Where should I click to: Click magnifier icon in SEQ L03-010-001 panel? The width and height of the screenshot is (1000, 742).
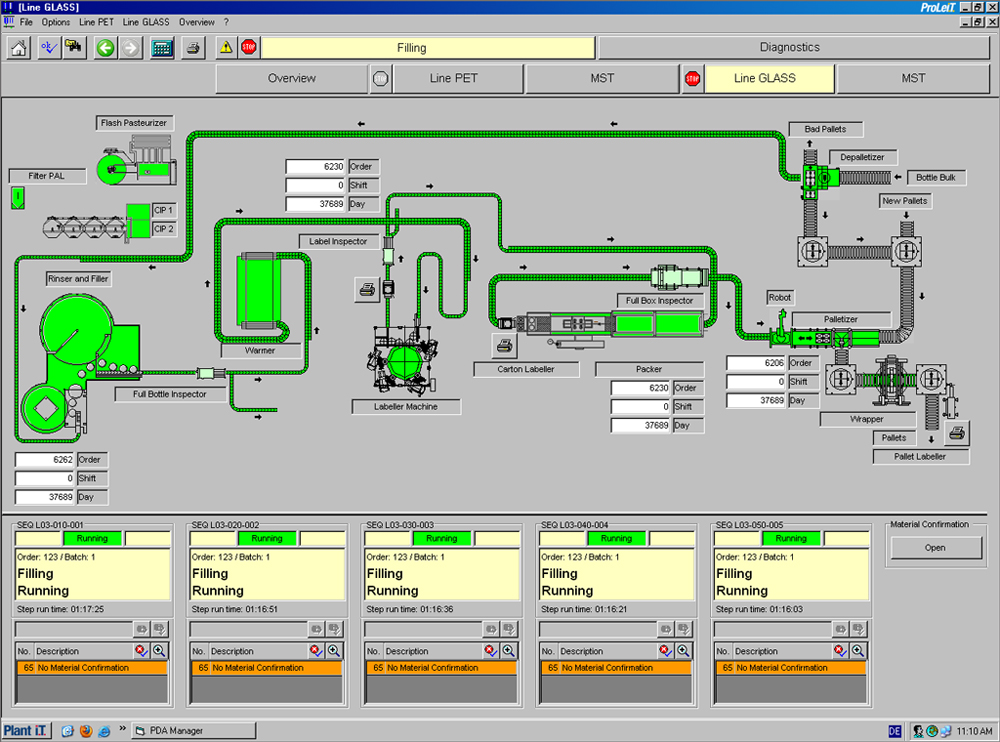[159, 651]
